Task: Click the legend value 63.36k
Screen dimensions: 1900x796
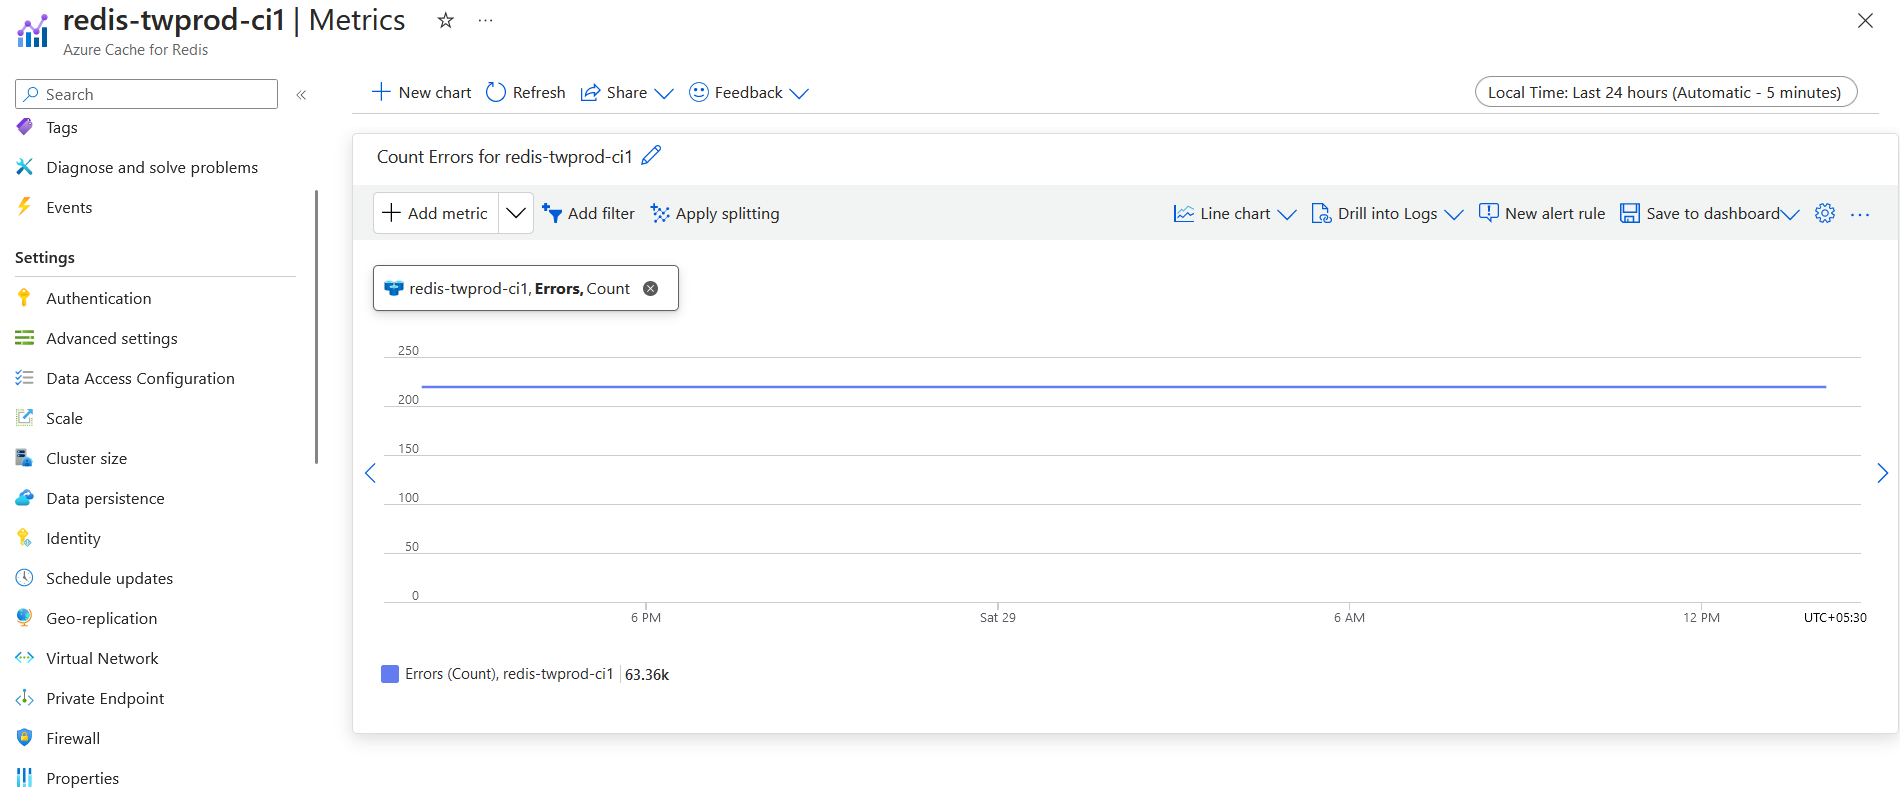Action: (x=647, y=674)
